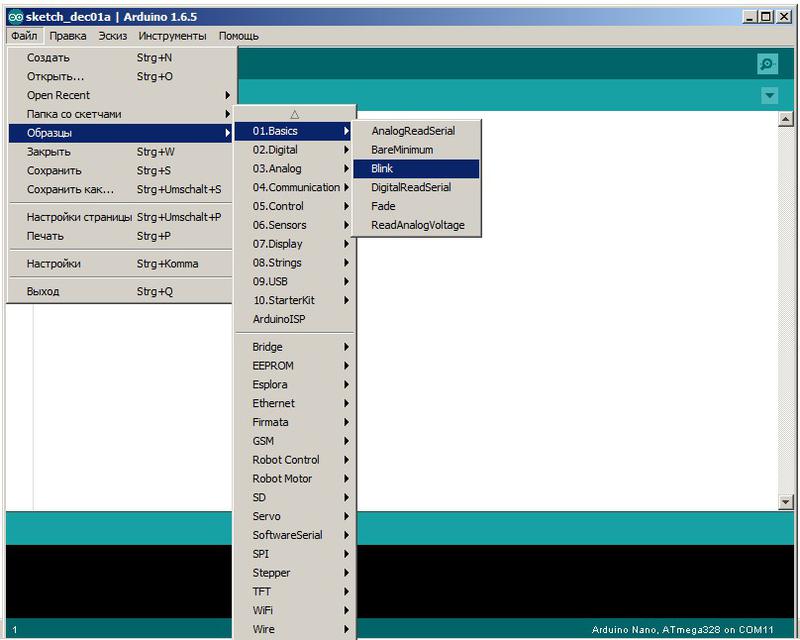This screenshot has height=640, width=800.
Task: Click the scroll-up triangle atop examples list
Action: (294, 114)
